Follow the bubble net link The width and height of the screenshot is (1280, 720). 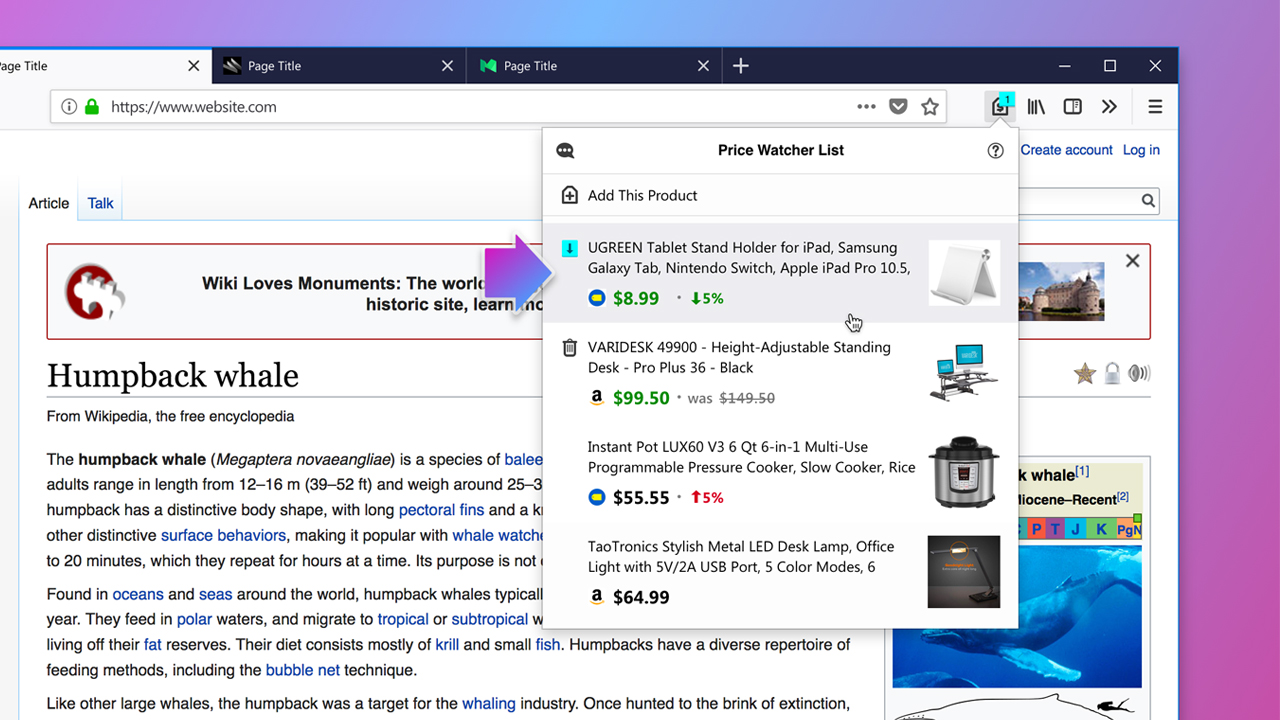[x=303, y=670]
